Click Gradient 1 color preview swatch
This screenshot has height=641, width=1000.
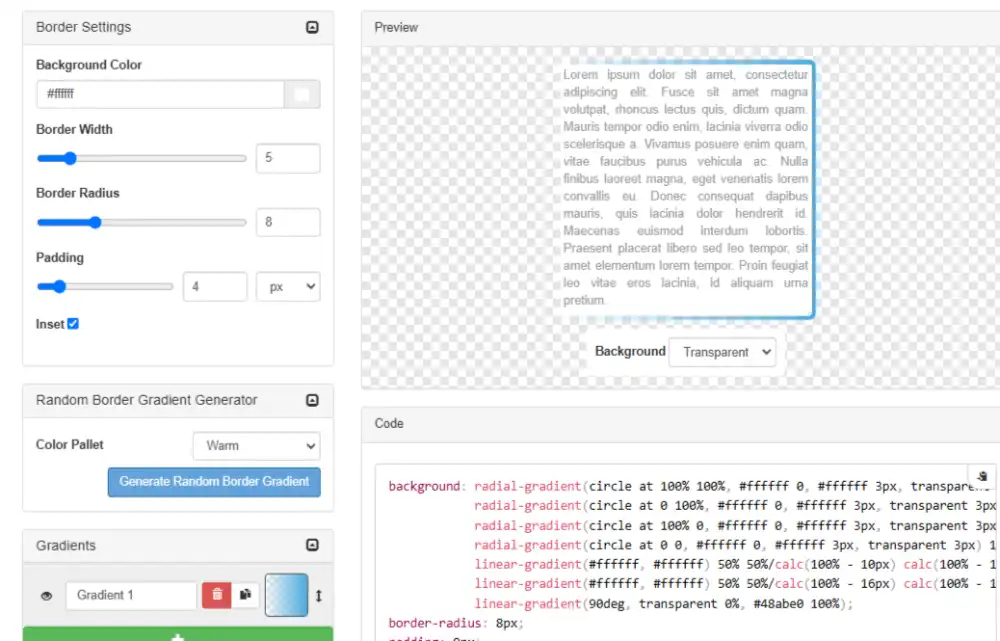[x=286, y=595]
